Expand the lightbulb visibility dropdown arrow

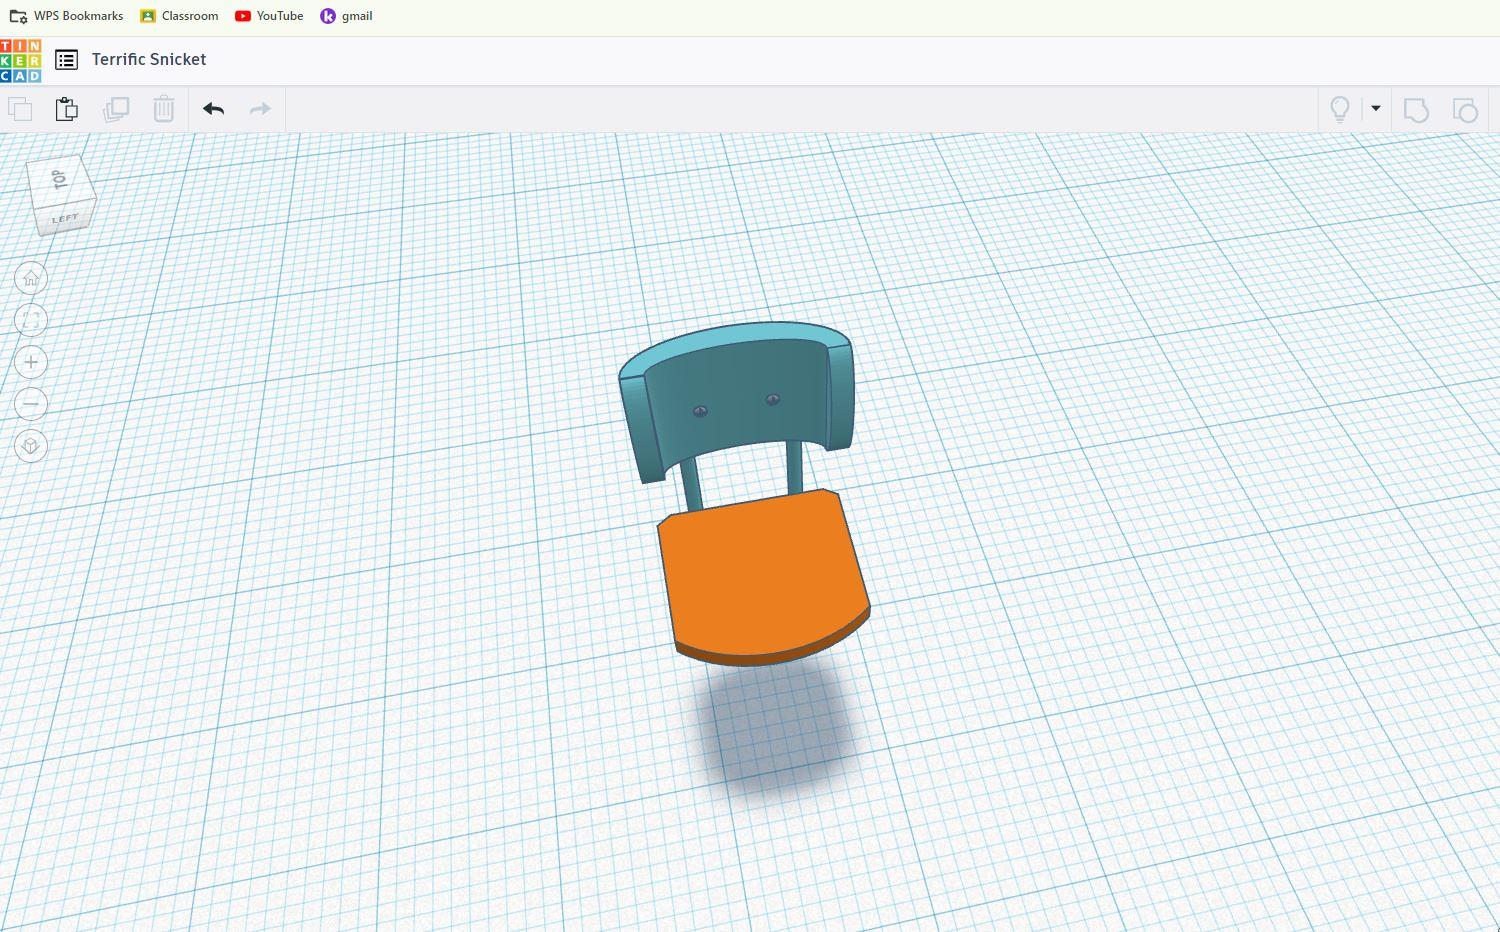point(1376,109)
